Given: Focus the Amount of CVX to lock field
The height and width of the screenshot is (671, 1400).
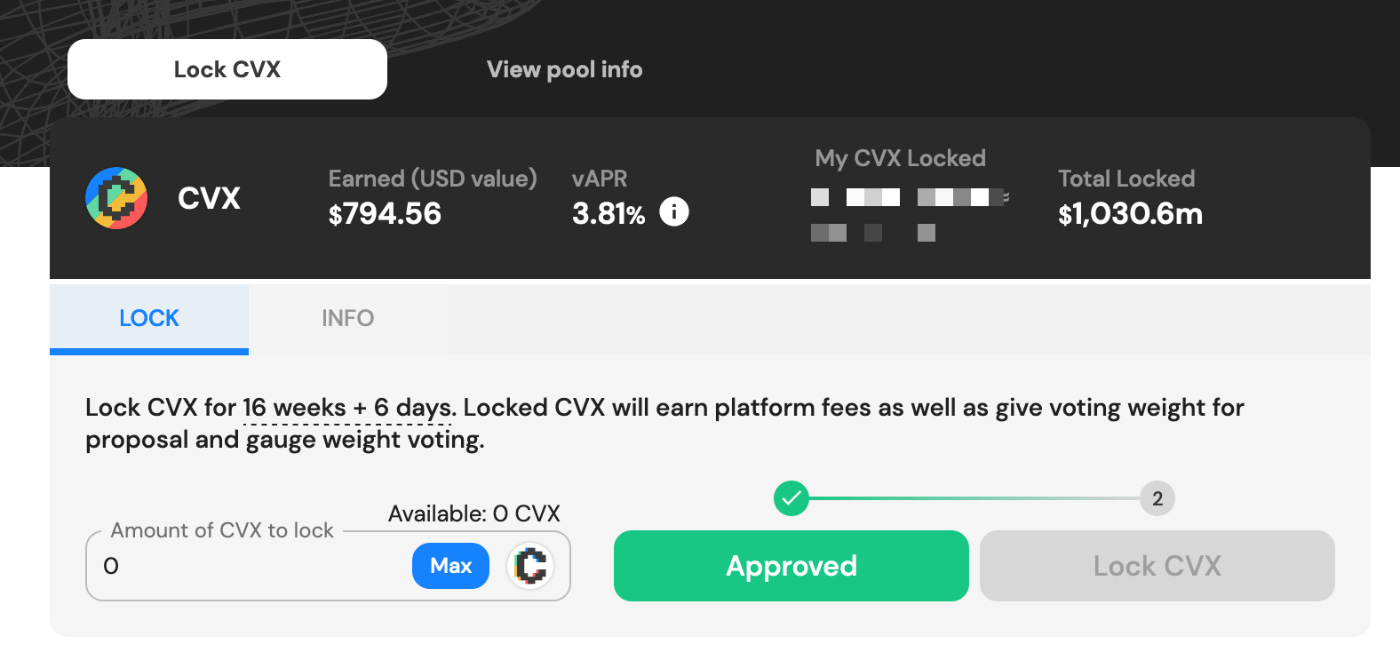Looking at the screenshot, I should click(328, 566).
